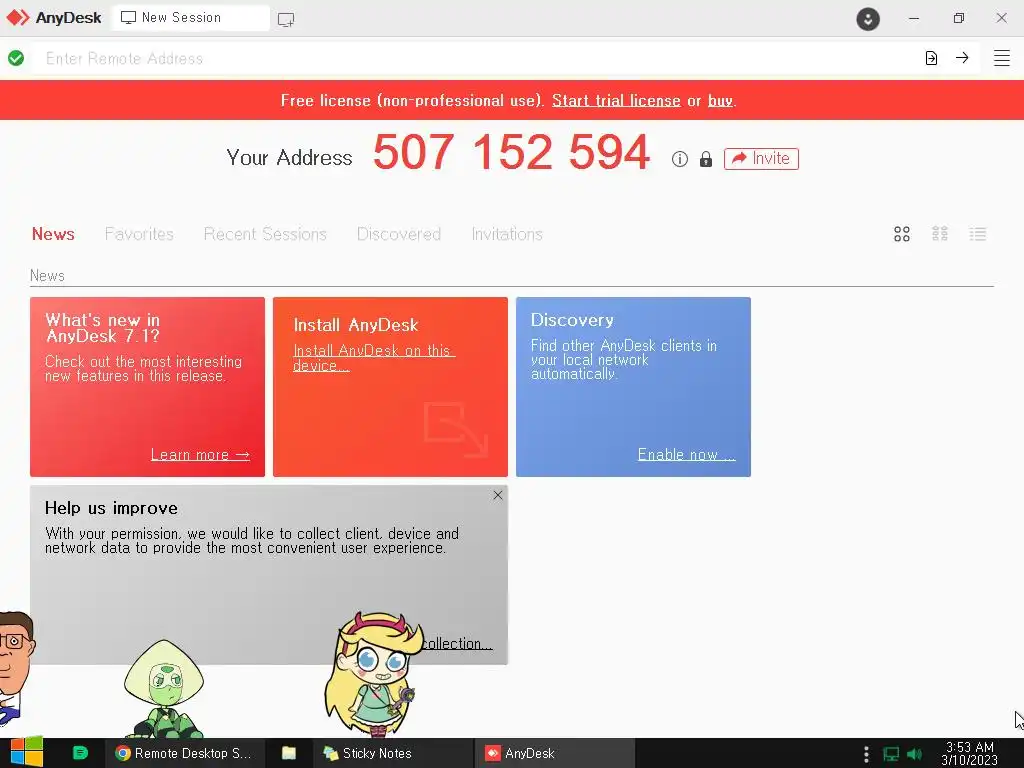This screenshot has width=1024, height=768.
Task: Open the hamburger main menu
Action: tap(1002, 58)
